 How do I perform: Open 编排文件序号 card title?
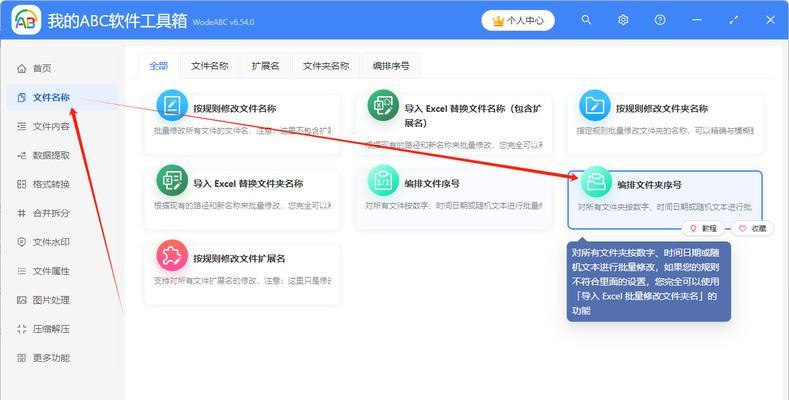[x=432, y=184]
